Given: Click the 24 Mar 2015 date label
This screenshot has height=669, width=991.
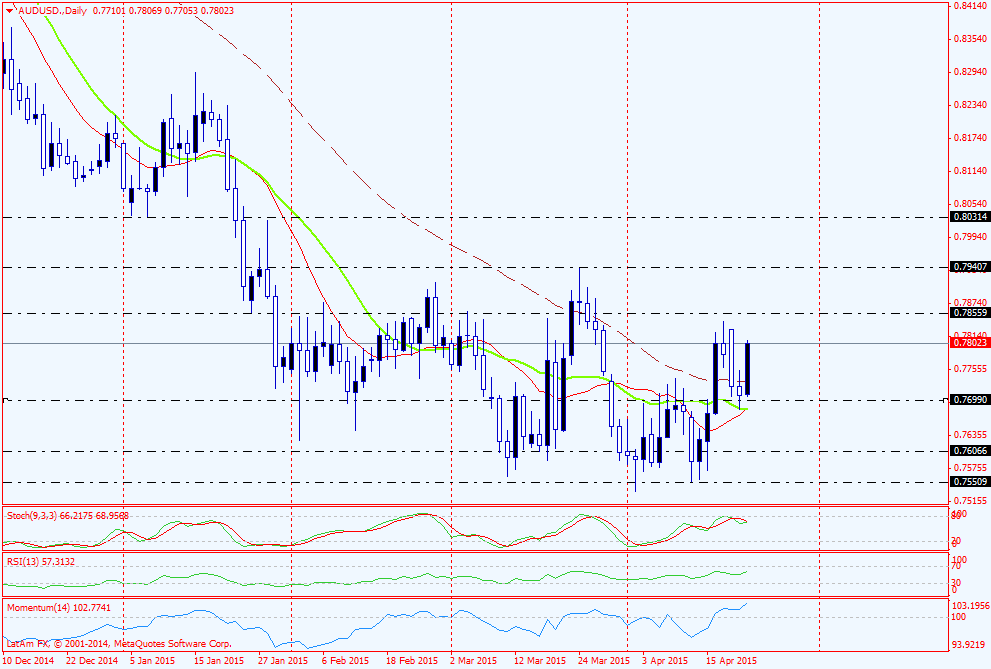Looking at the screenshot, I should (603, 661).
